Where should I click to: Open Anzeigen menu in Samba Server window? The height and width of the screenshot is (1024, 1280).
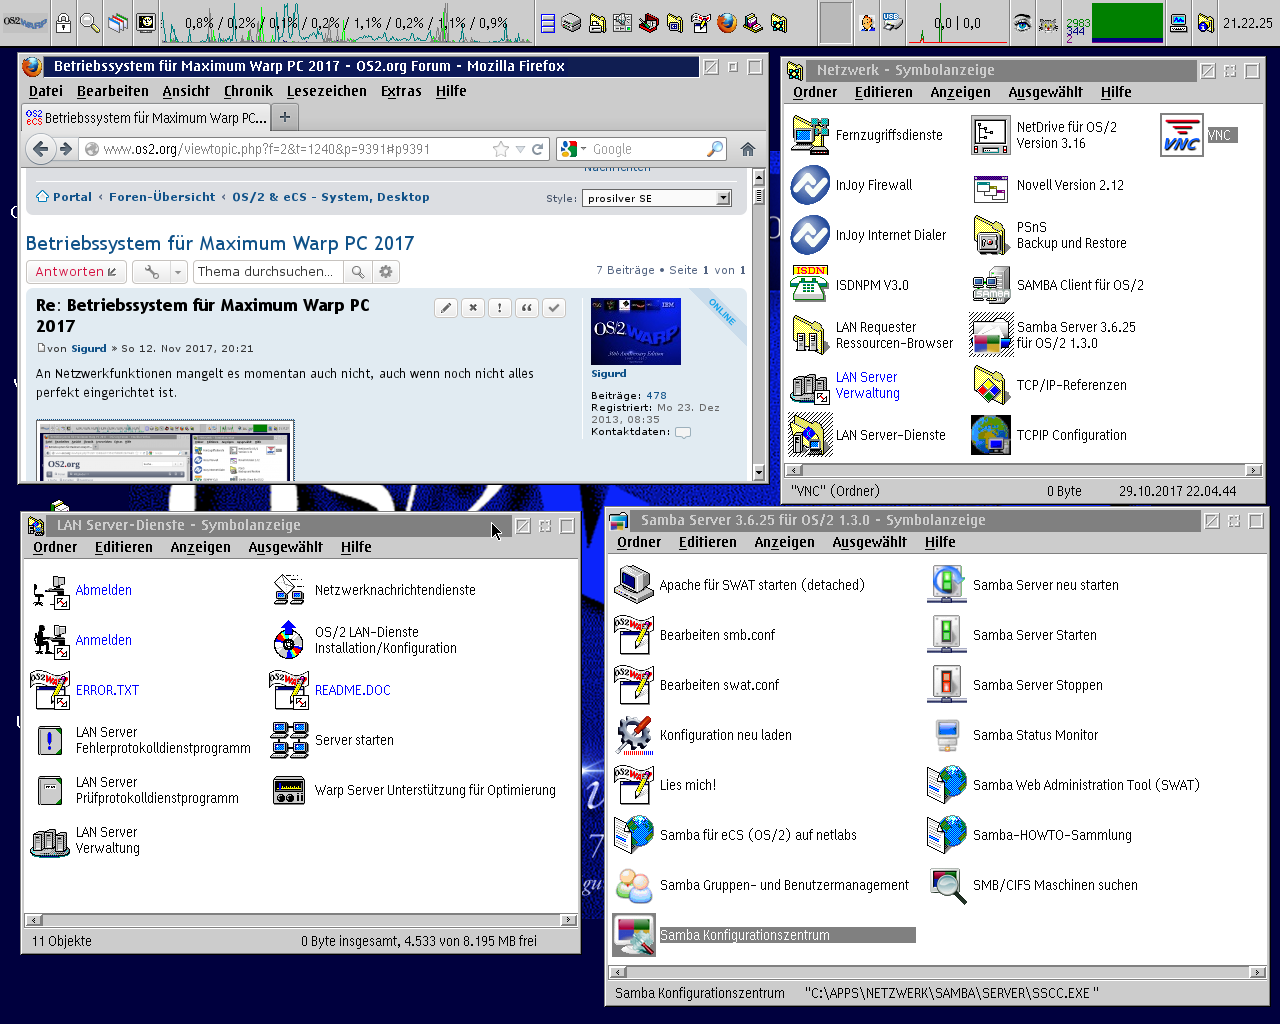point(785,542)
